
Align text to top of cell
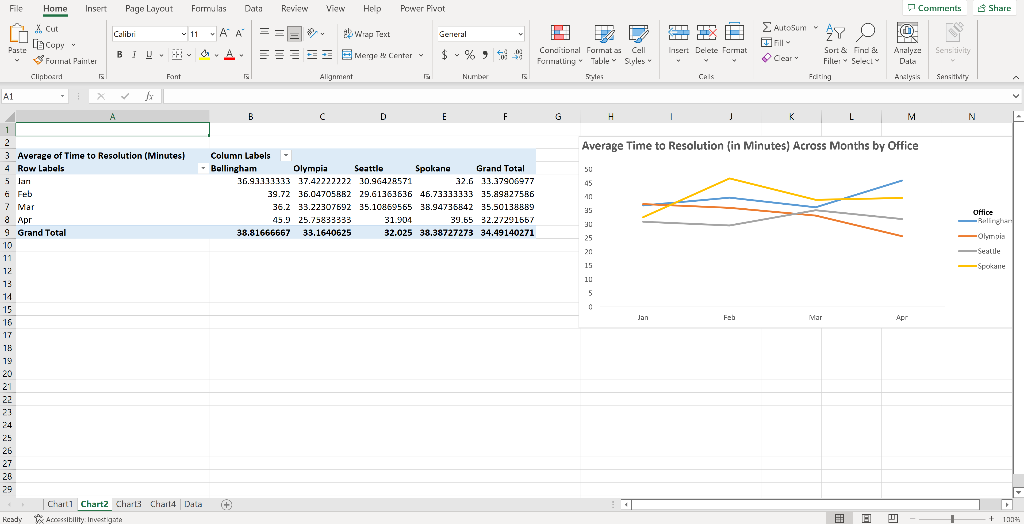(x=264, y=33)
